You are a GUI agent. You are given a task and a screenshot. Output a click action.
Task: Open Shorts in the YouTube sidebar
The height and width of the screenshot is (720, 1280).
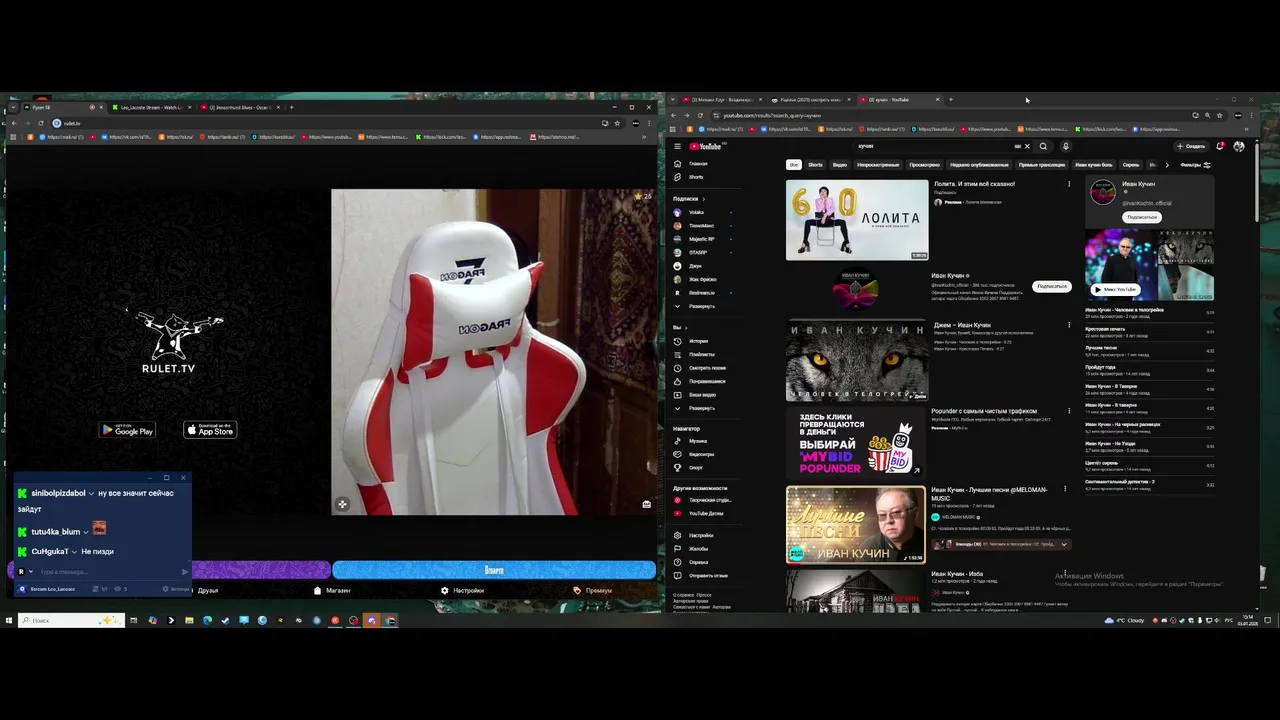696,177
